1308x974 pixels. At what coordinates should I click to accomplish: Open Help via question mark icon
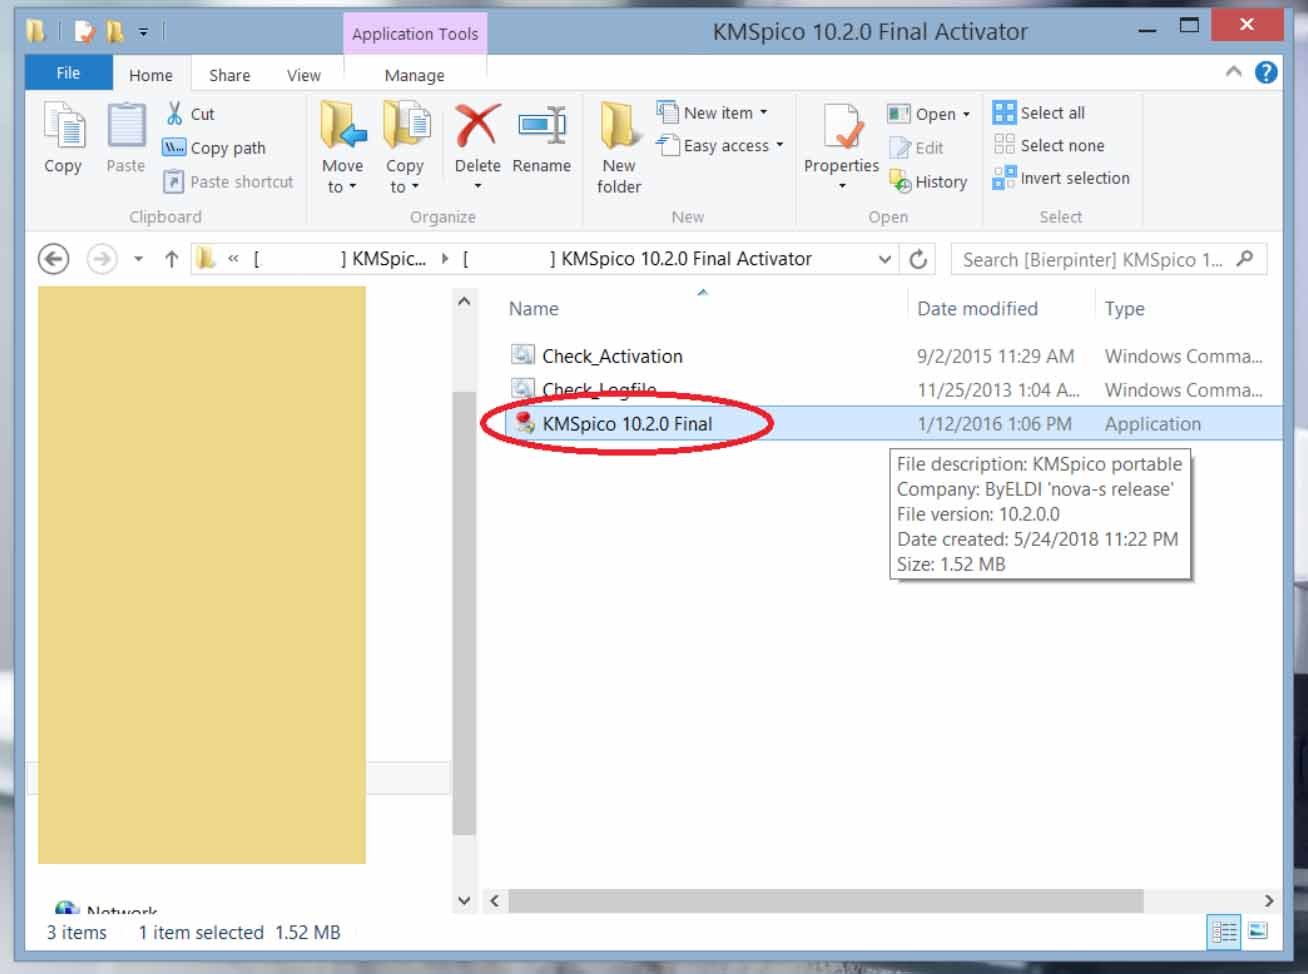pyautogui.click(x=1266, y=72)
